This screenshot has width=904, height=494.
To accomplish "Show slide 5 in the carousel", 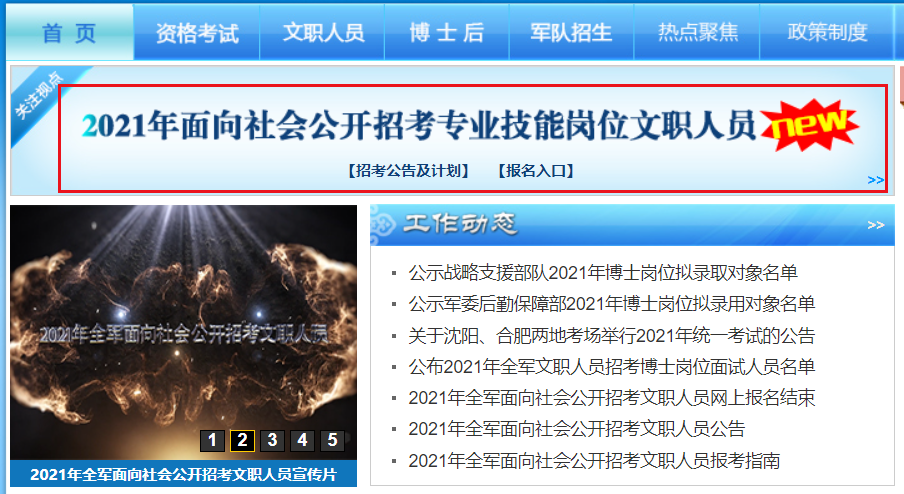I will (x=332, y=440).
